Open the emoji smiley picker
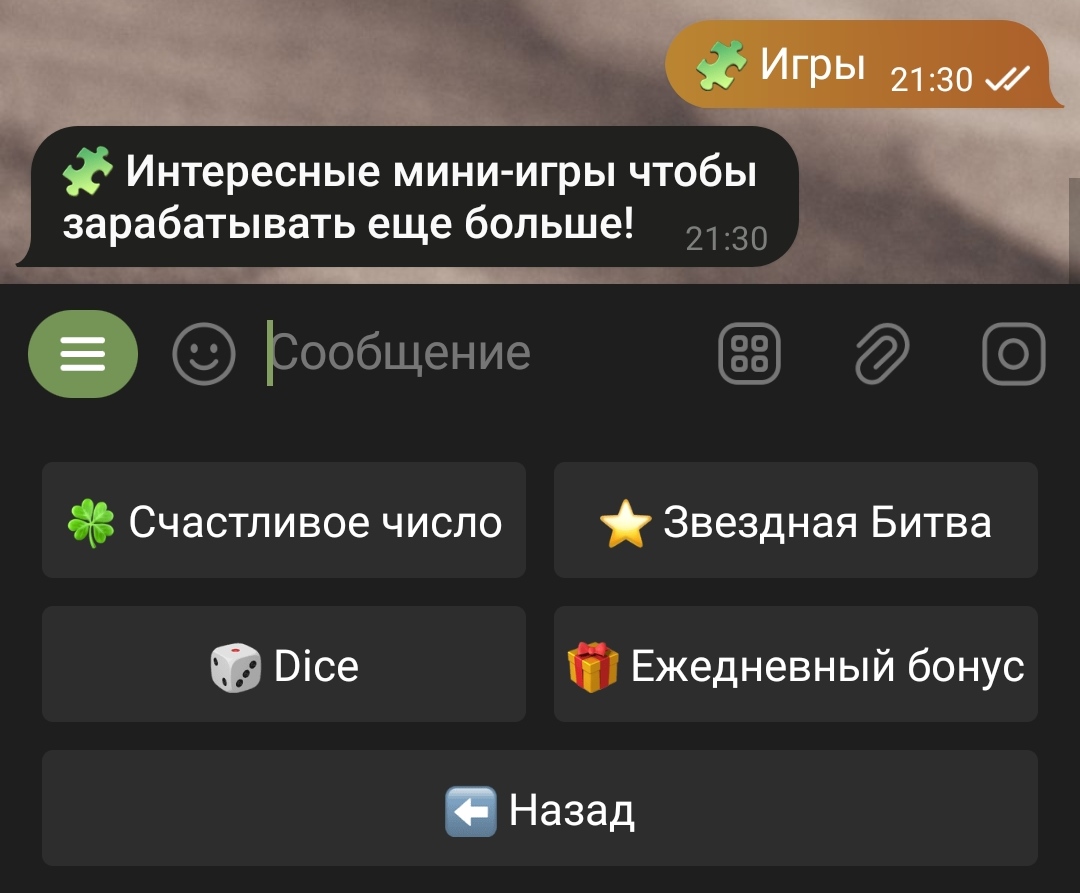The width and height of the screenshot is (1080, 893). click(x=204, y=354)
